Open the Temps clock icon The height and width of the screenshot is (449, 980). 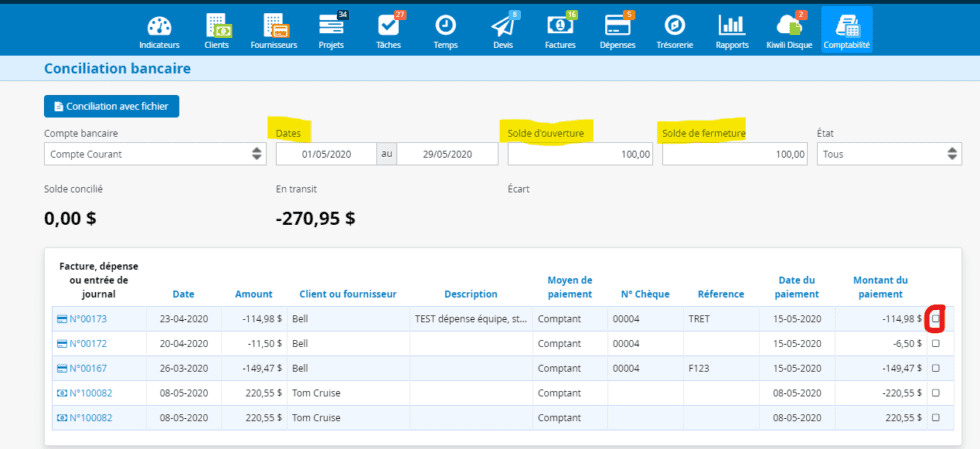pyautogui.click(x=446, y=30)
